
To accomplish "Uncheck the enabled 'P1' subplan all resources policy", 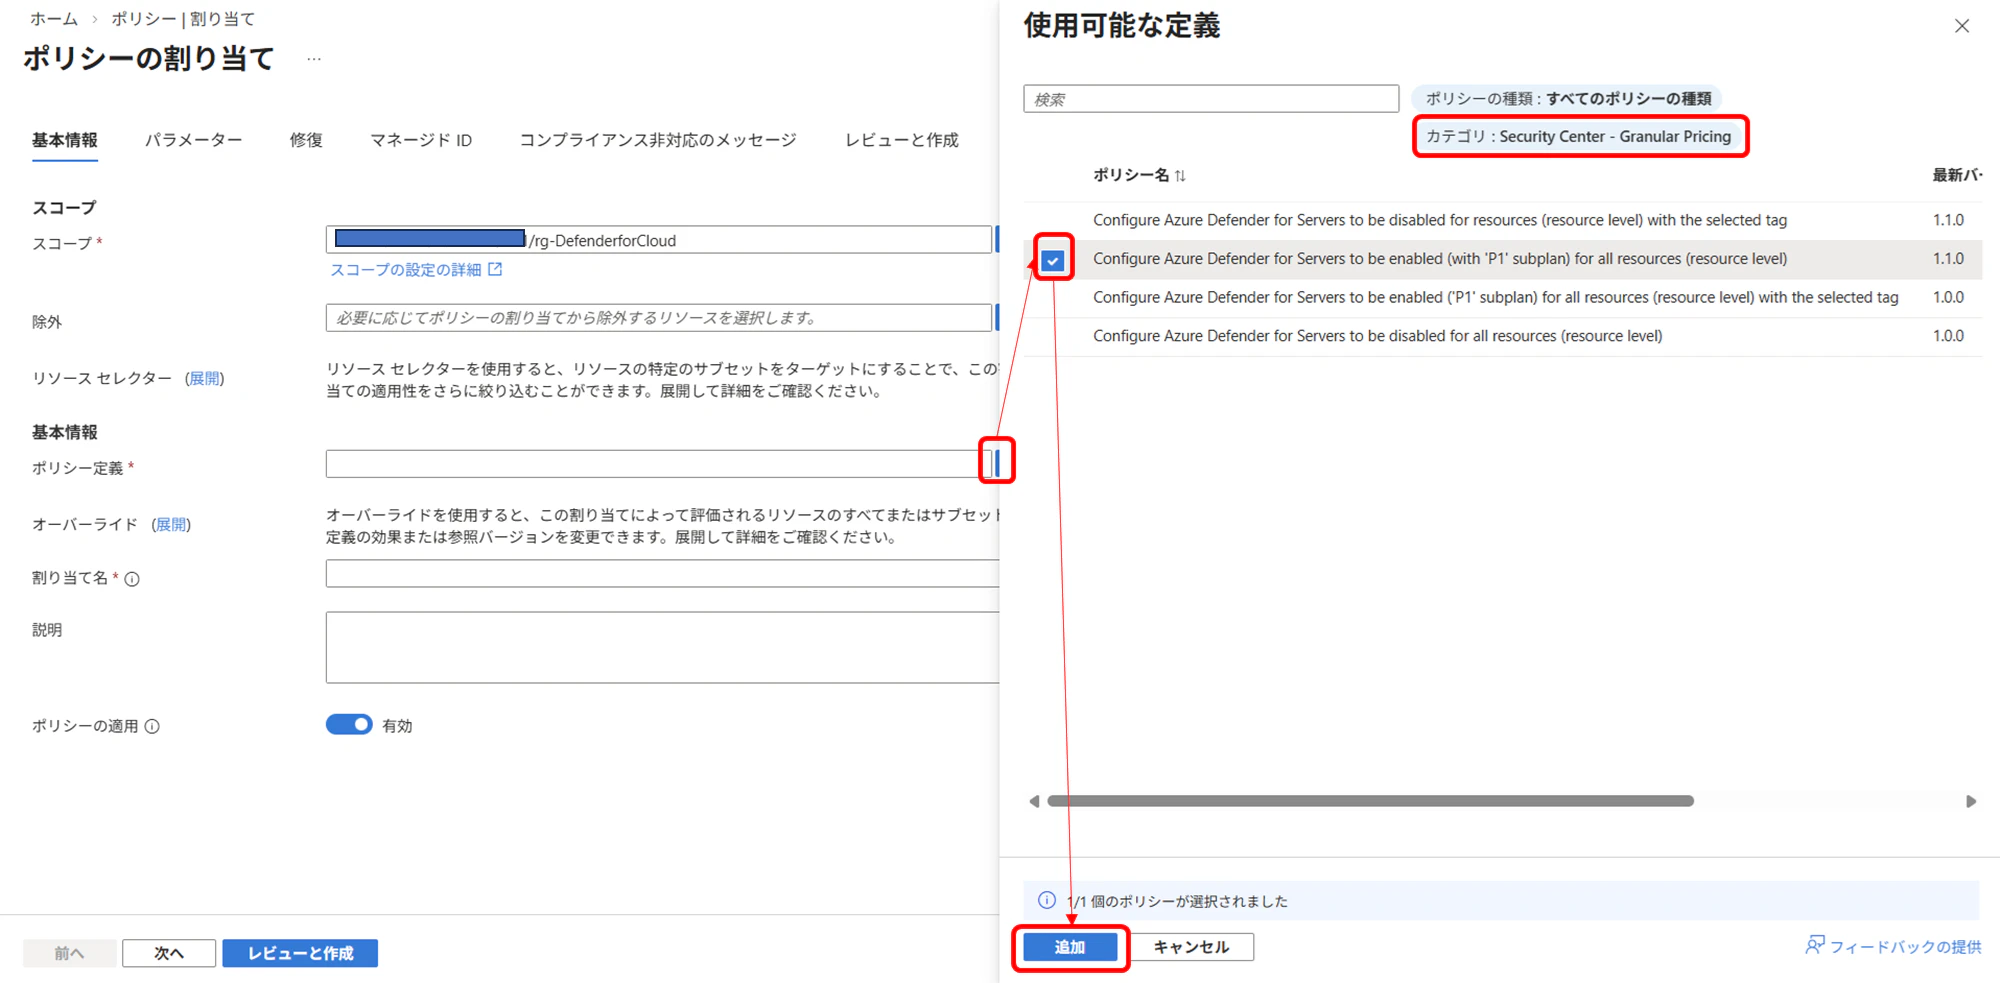I will (x=1053, y=260).
